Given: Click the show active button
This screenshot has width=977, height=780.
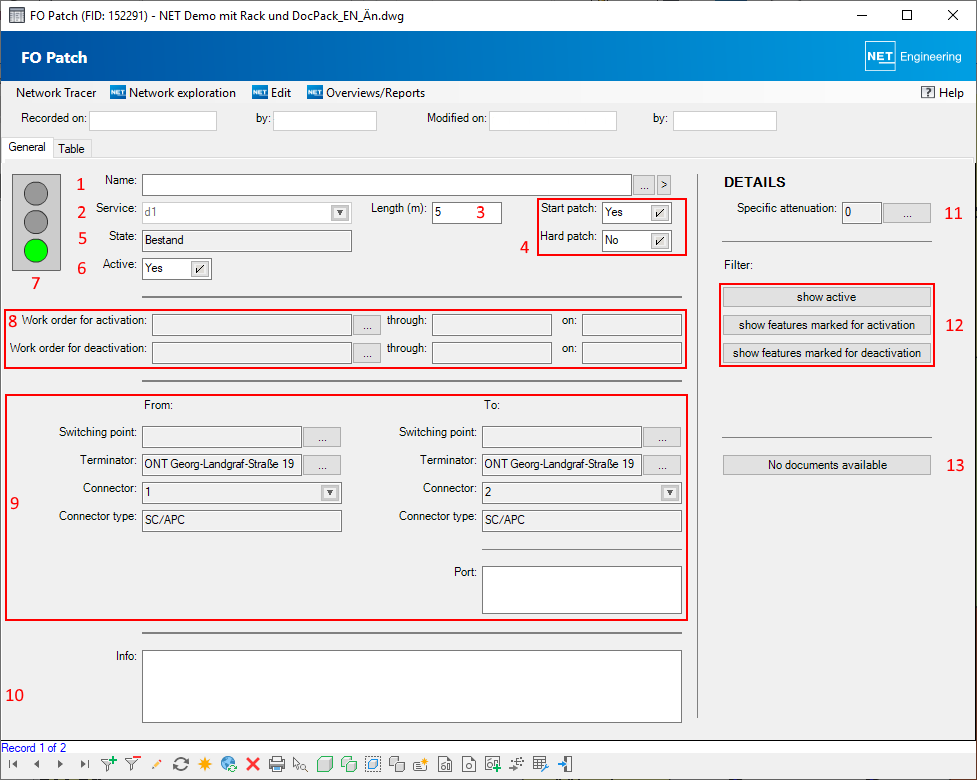Looking at the screenshot, I should click(x=827, y=297).
